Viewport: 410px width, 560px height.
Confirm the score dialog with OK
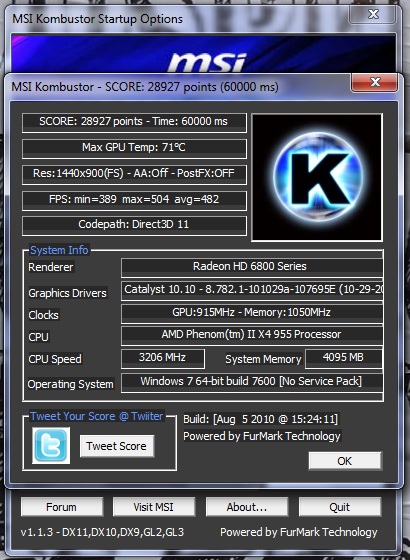coord(345,461)
